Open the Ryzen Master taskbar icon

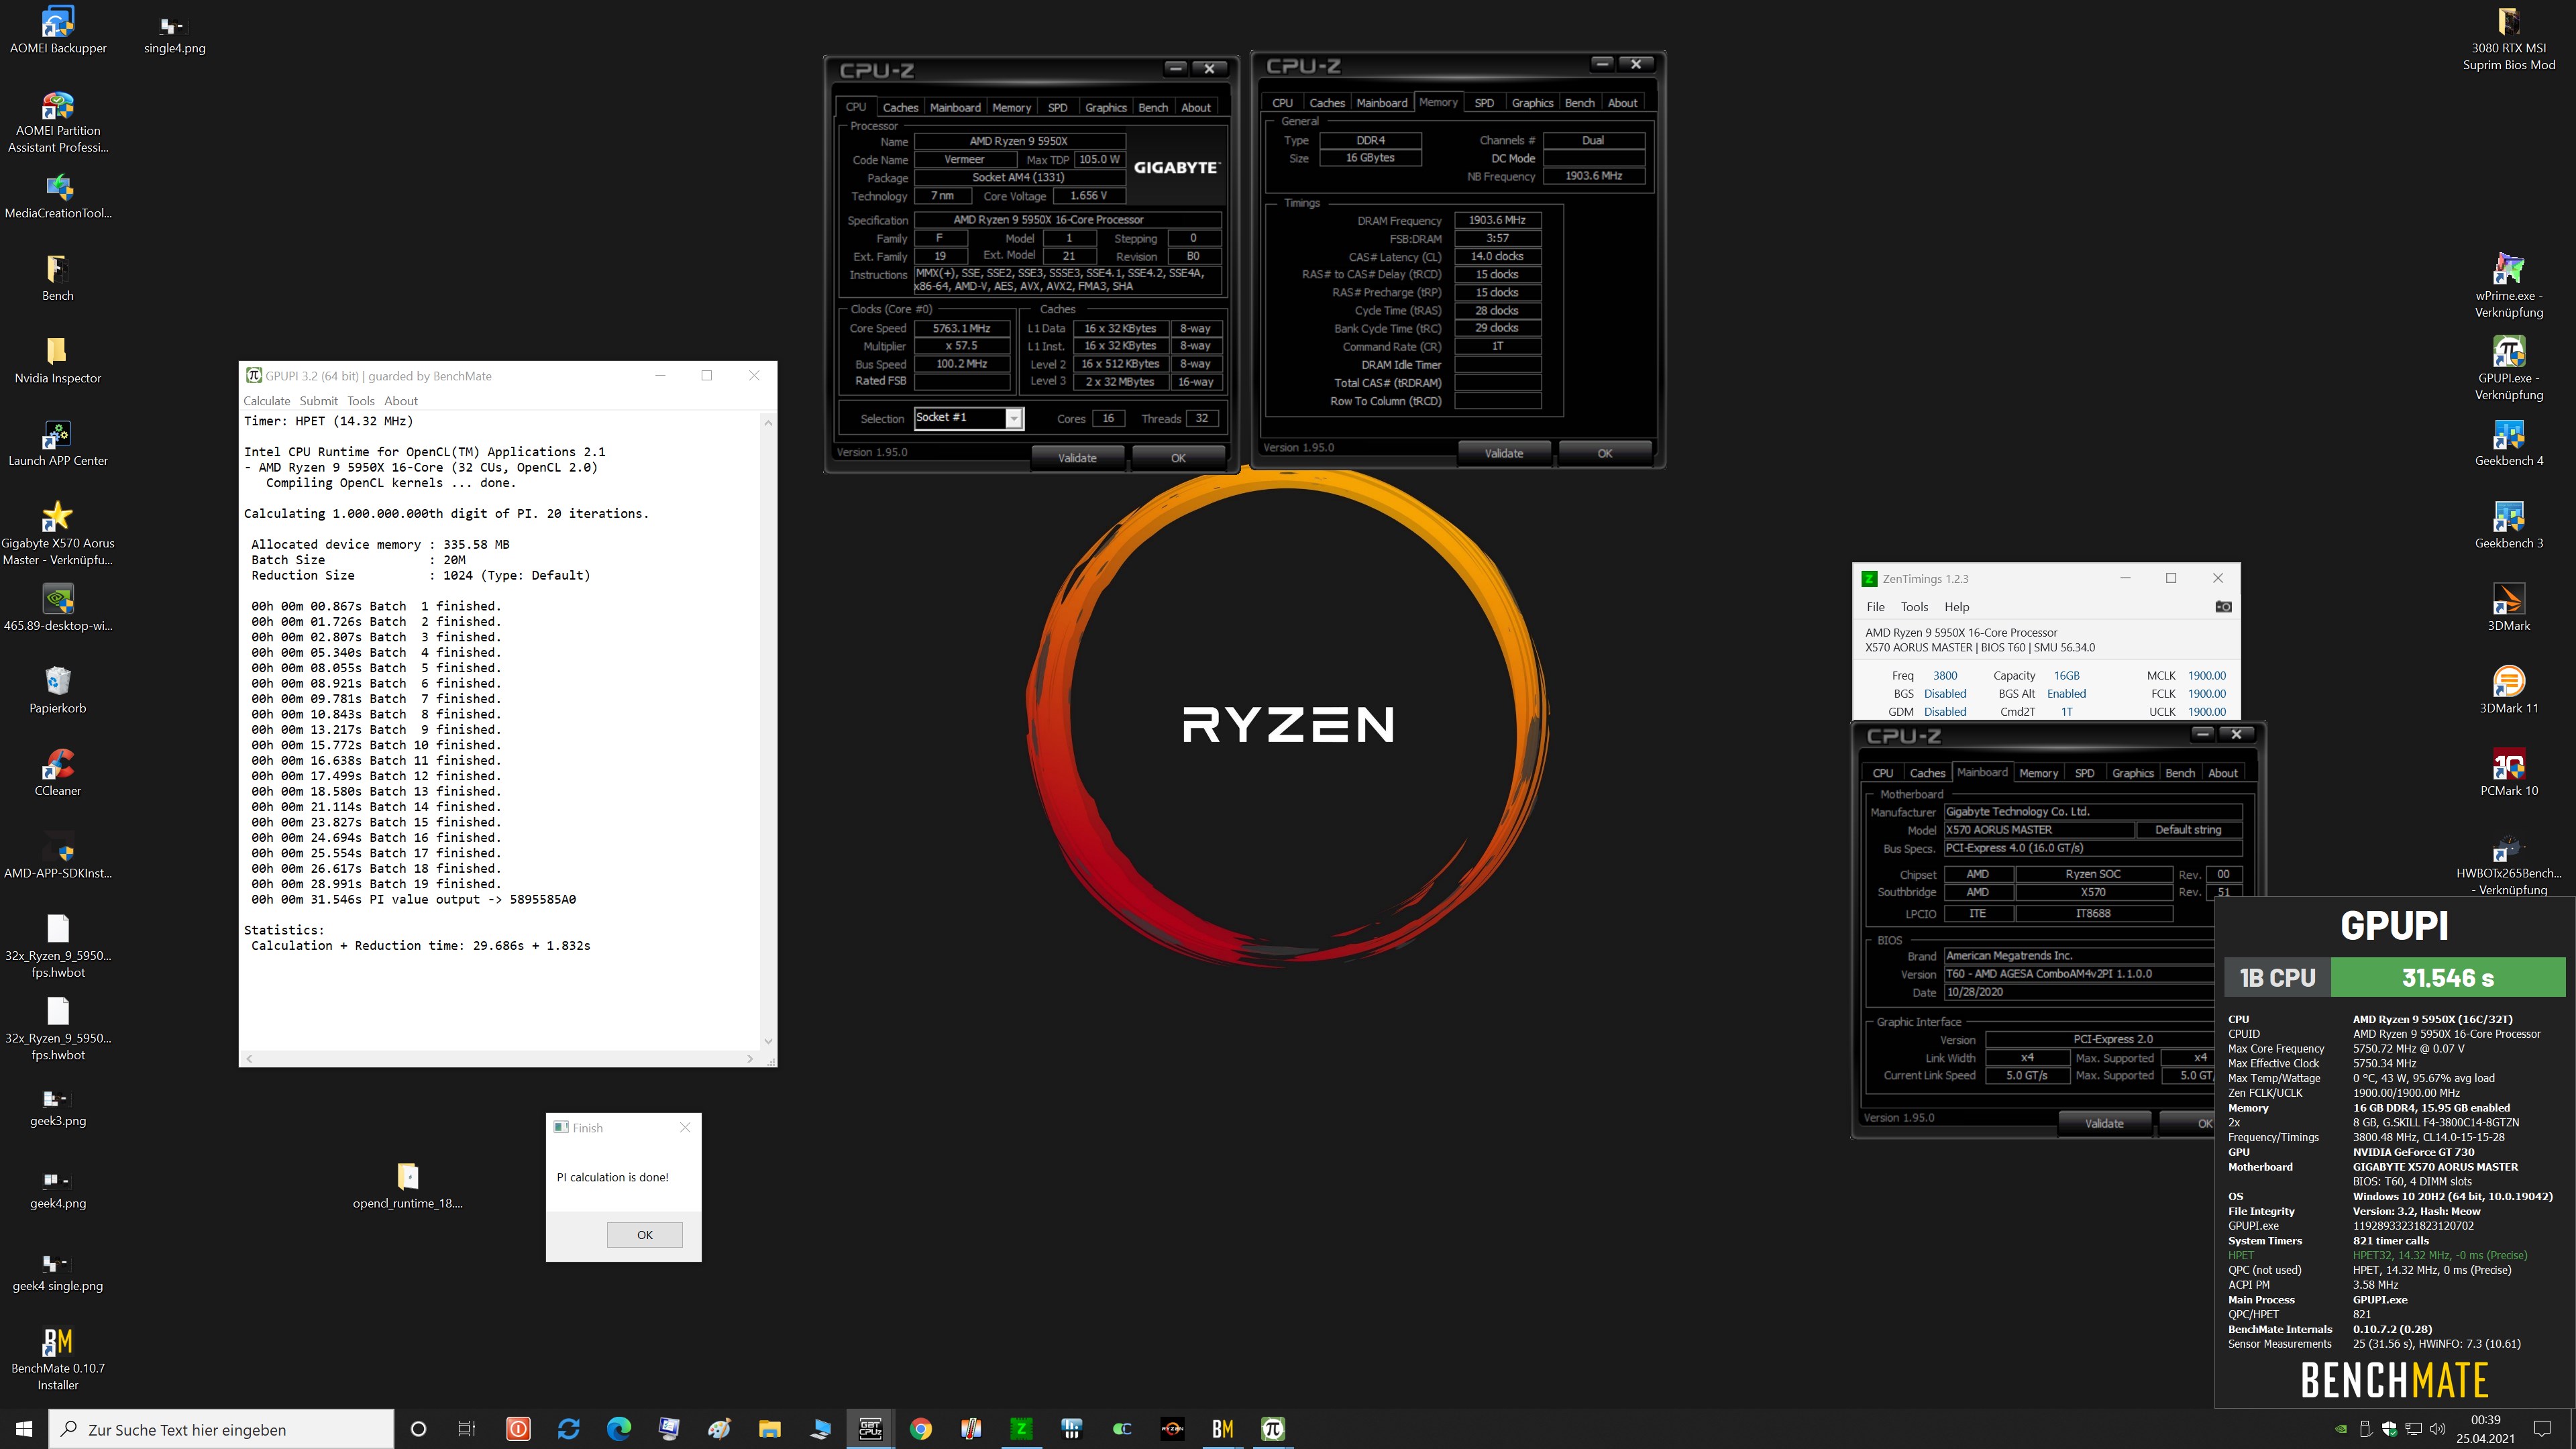pos(1172,1428)
